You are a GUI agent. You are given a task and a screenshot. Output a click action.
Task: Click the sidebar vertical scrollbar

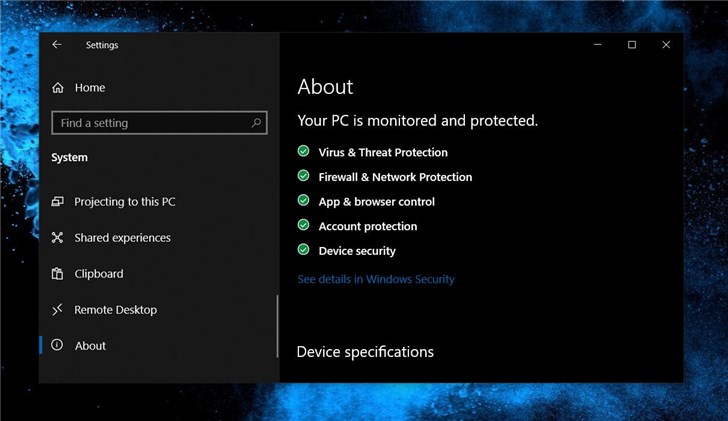pyautogui.click(x=277, y=325)
